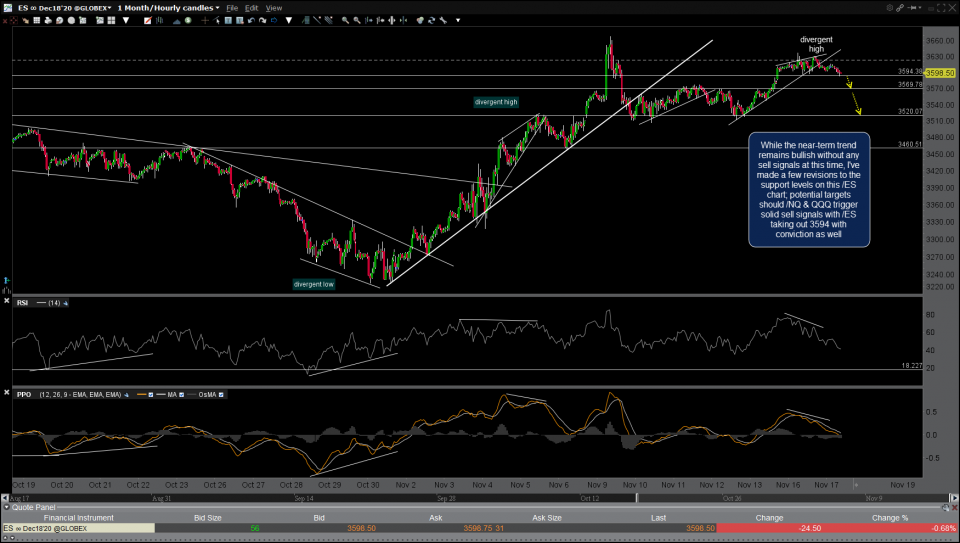Image resolution: width=960 pixels, height=543 pixels.
Task: Click the redo arrow in the toolbar
Action: click(x=263, y=20)
